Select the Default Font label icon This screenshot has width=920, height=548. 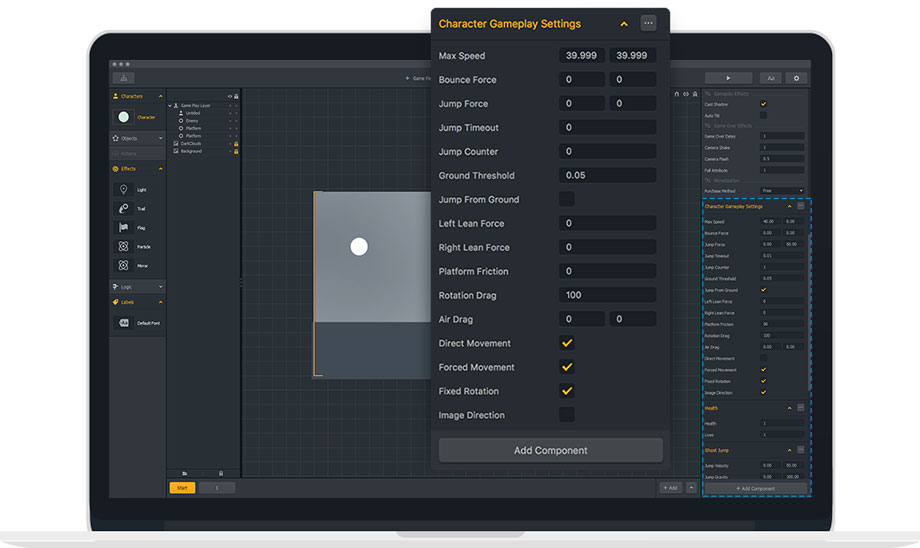tap(124, 323)
